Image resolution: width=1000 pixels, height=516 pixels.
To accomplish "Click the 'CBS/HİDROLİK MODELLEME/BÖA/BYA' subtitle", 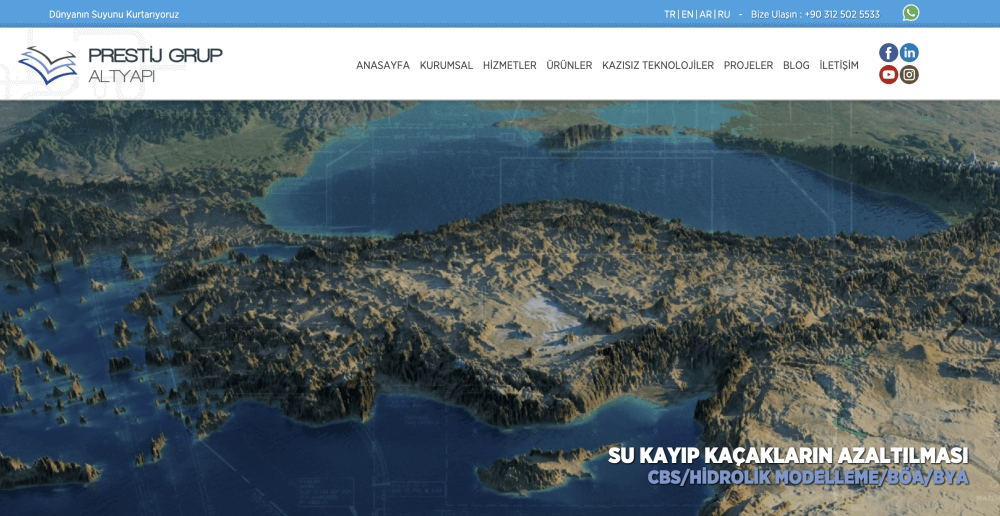I will tap(808, 477).
